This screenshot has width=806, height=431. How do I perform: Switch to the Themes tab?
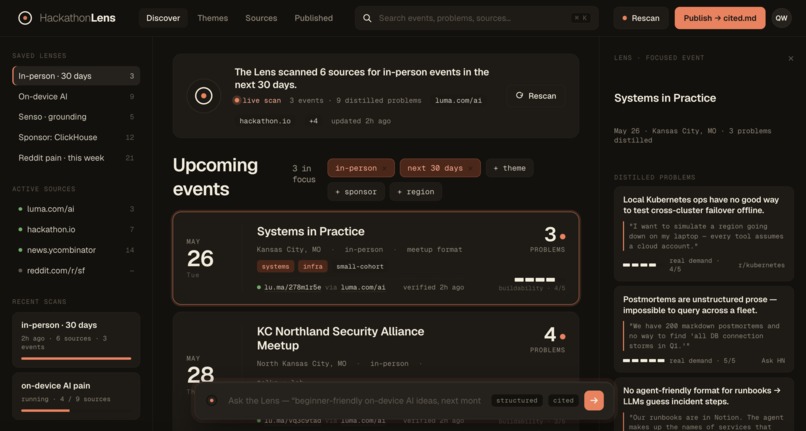click(x=212, y=18)
